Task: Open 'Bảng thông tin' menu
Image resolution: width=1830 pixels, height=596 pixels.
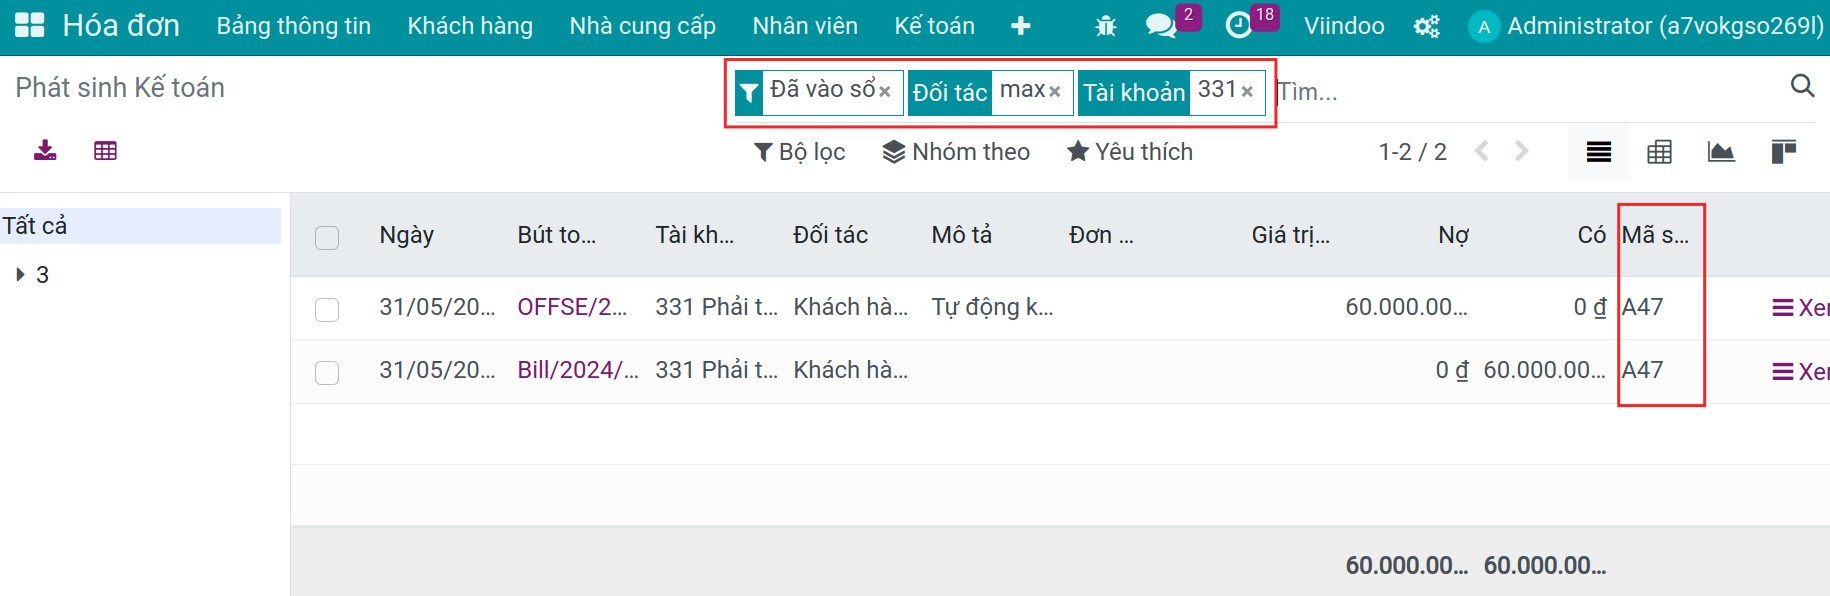Action: pyautogui.click(x=294, y=26)
